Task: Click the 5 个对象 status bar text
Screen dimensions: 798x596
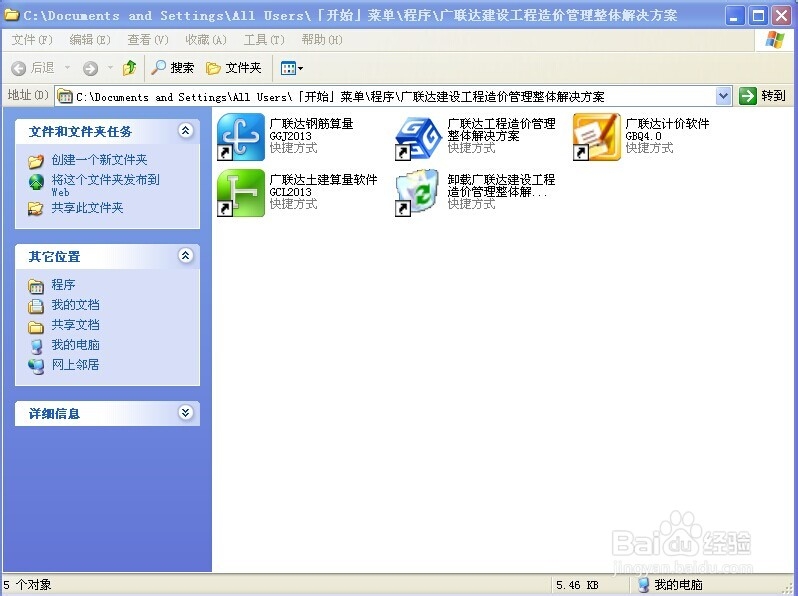Action: [27, 585]
